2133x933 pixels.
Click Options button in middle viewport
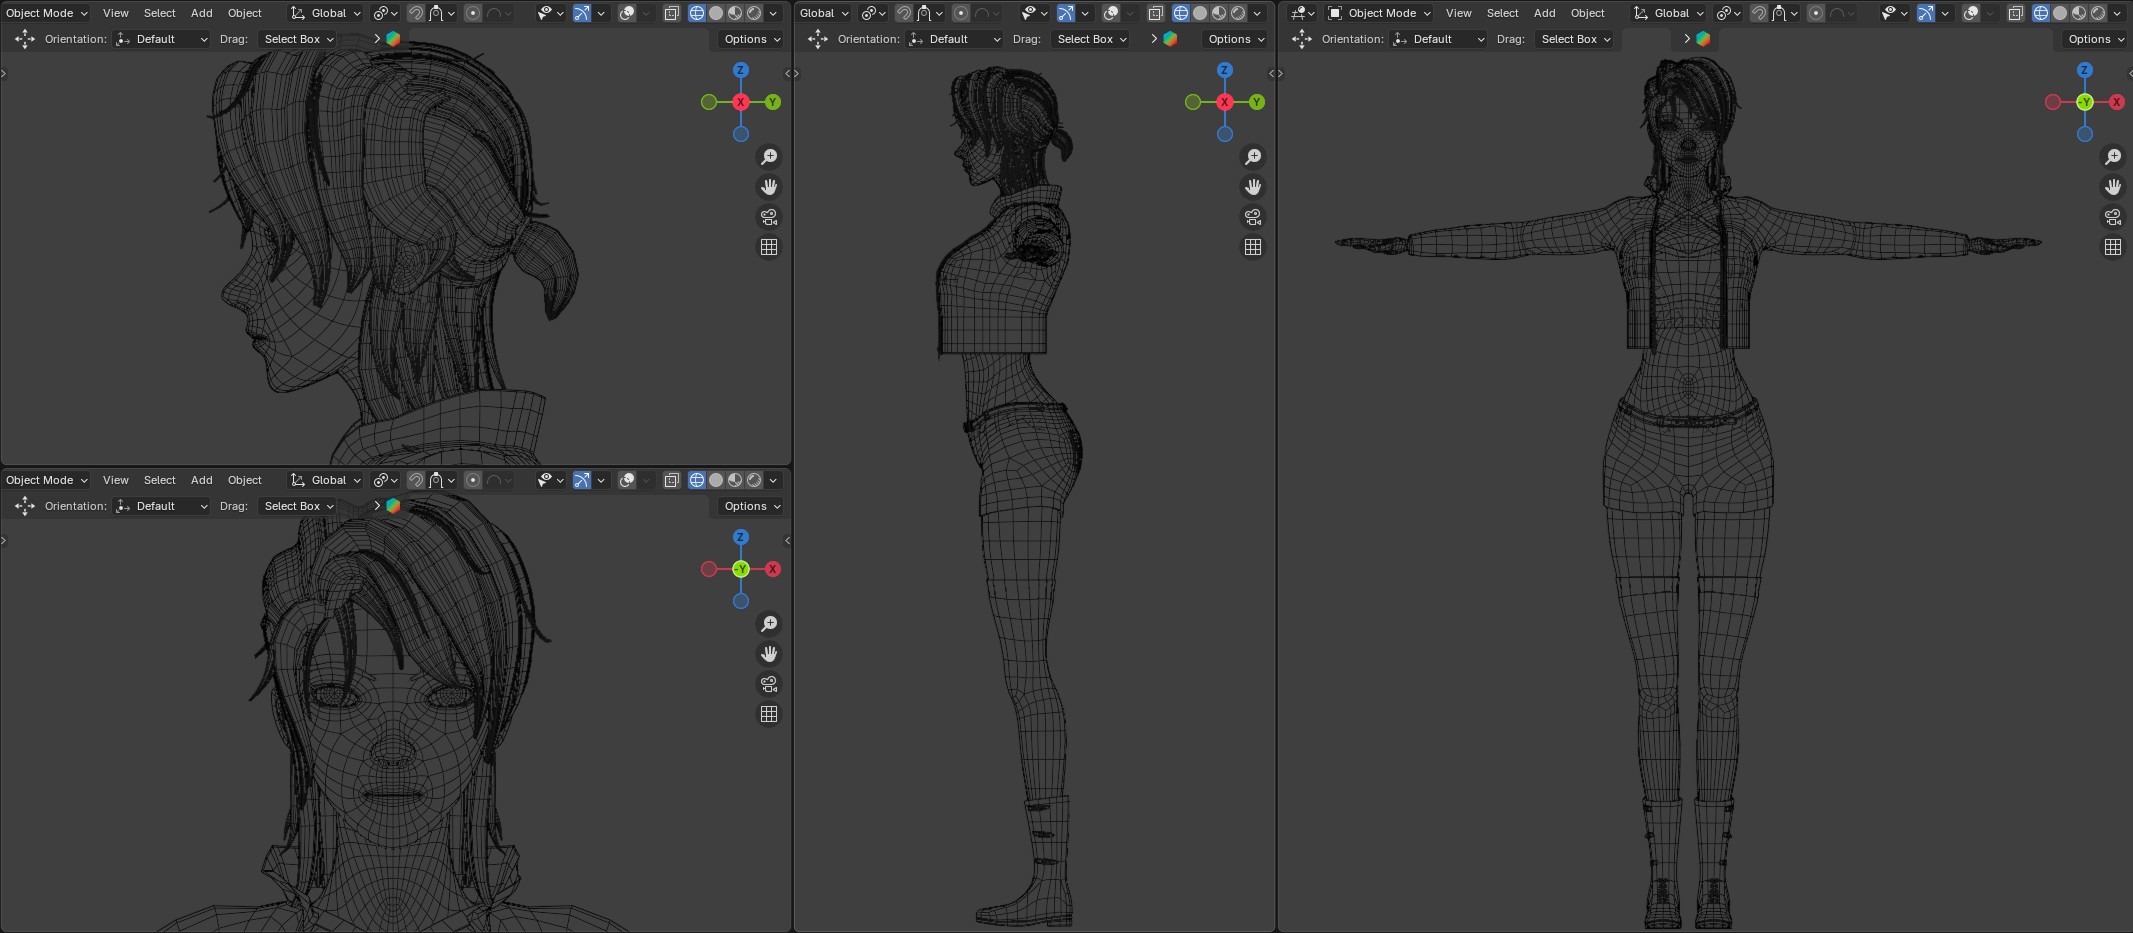tap(1235, 39)
